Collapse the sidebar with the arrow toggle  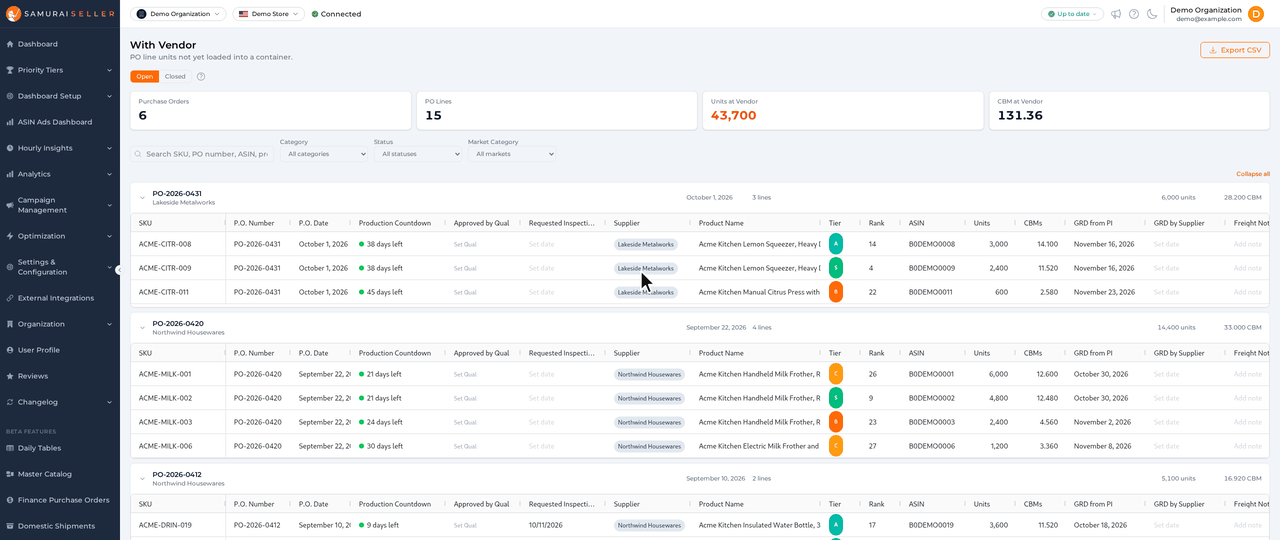coord(118,270)
